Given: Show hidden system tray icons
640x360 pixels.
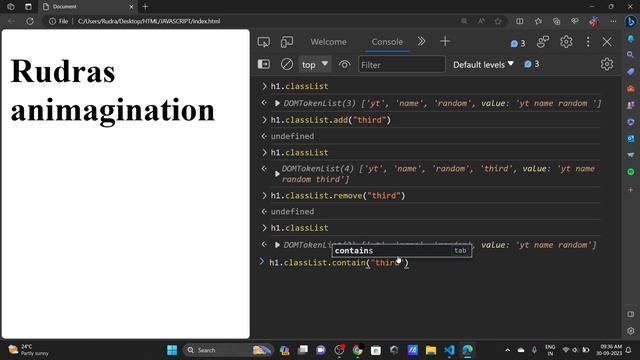Looking at the screenshot, I should (507, 350).
